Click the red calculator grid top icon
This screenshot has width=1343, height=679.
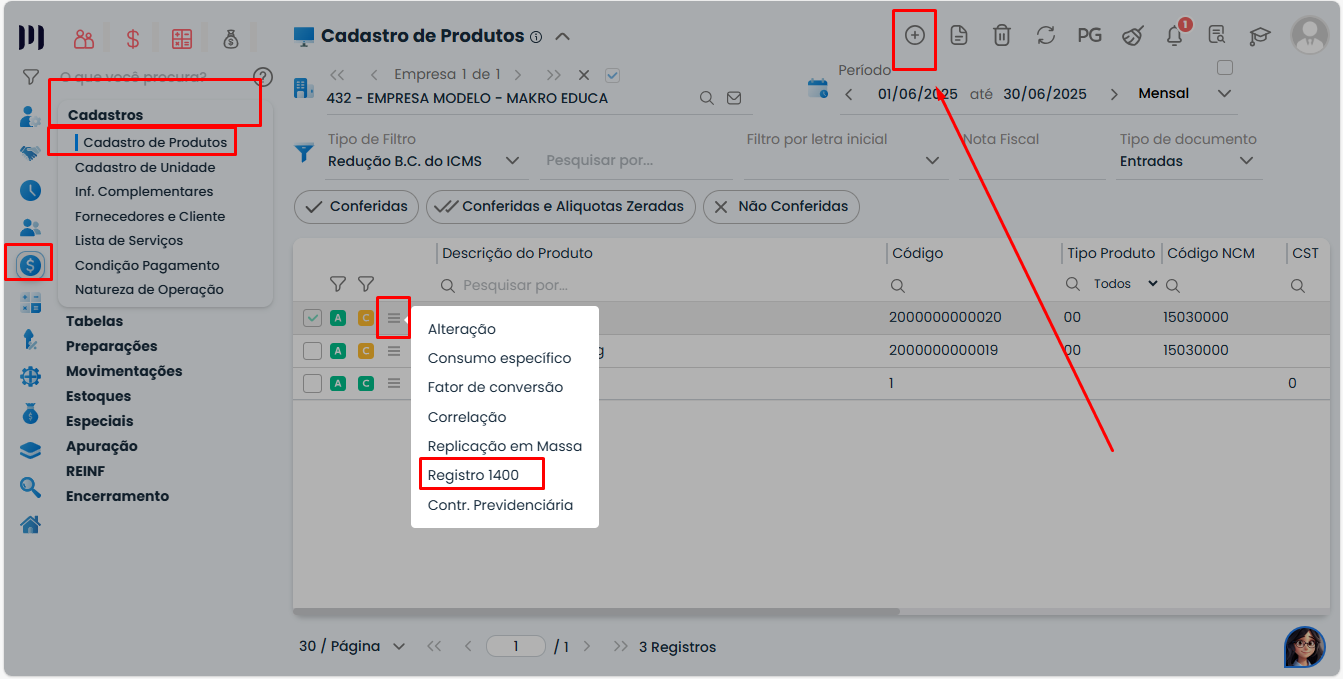click(181, 40)
